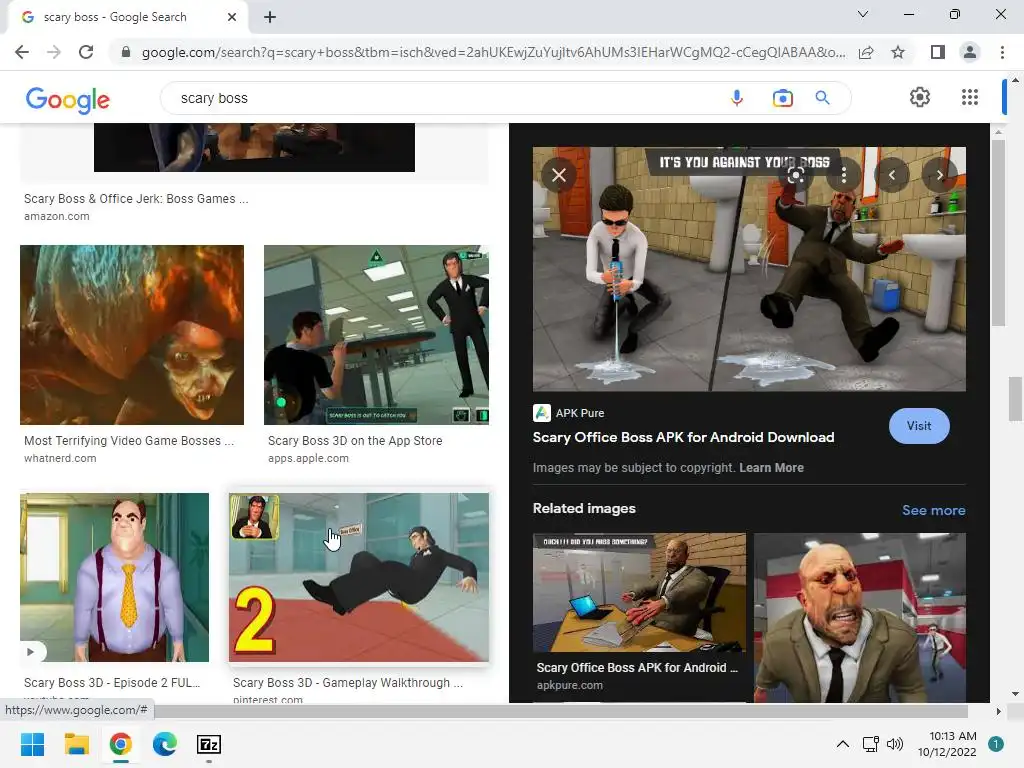Click 'See more' related images
The width and height of the screenshot is (1024, 768).
(x=933, y=510)
